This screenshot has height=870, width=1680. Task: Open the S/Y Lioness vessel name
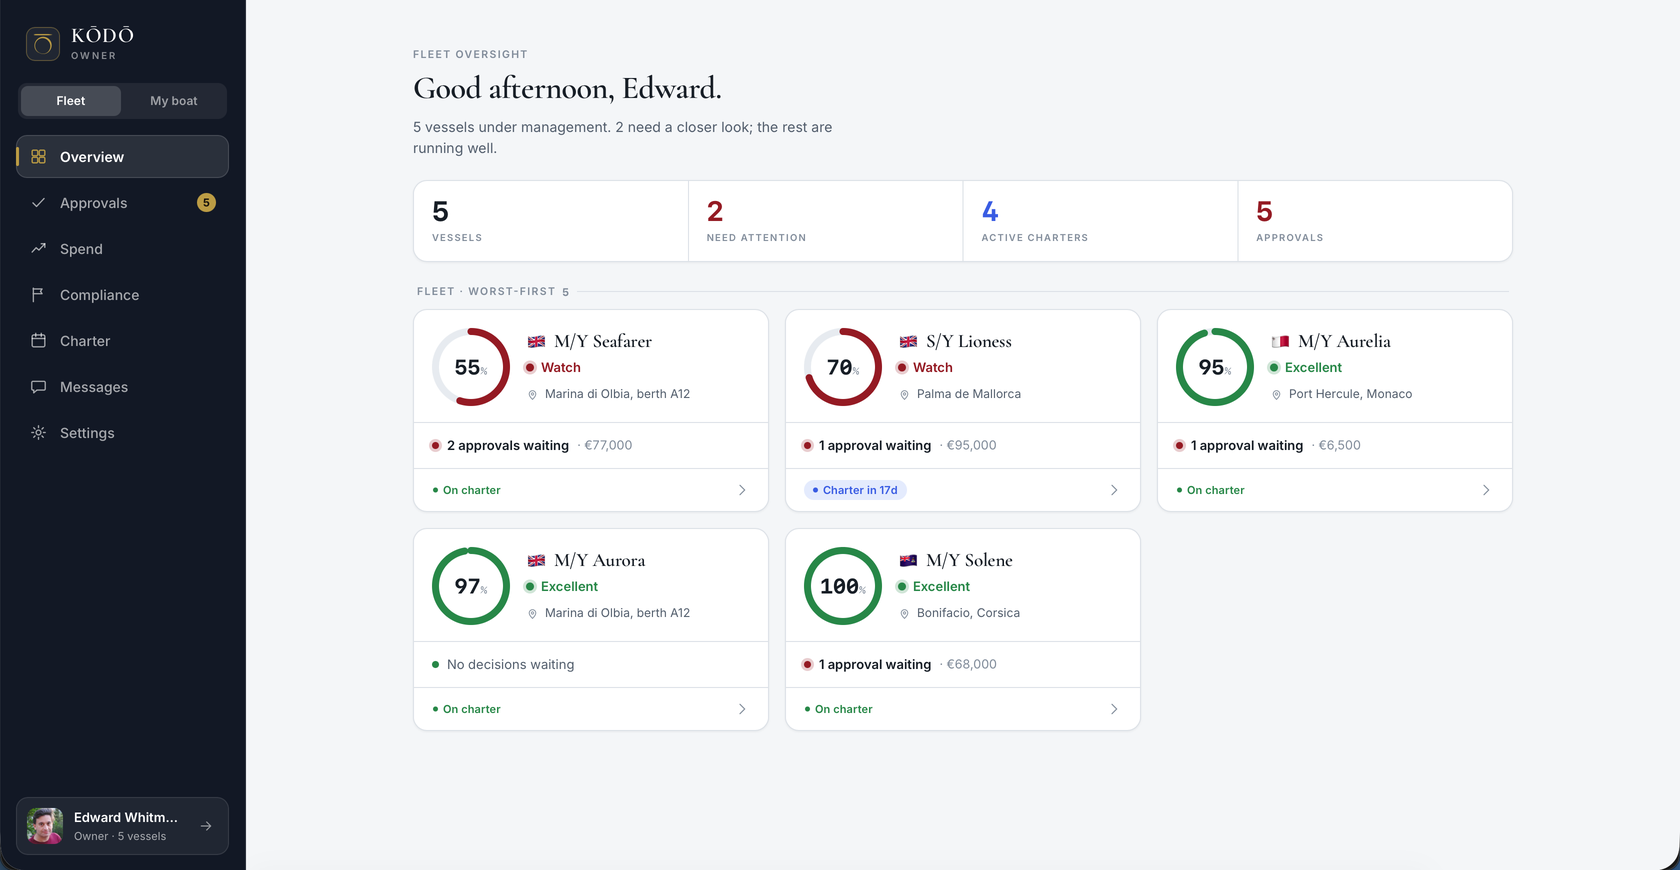969,341
